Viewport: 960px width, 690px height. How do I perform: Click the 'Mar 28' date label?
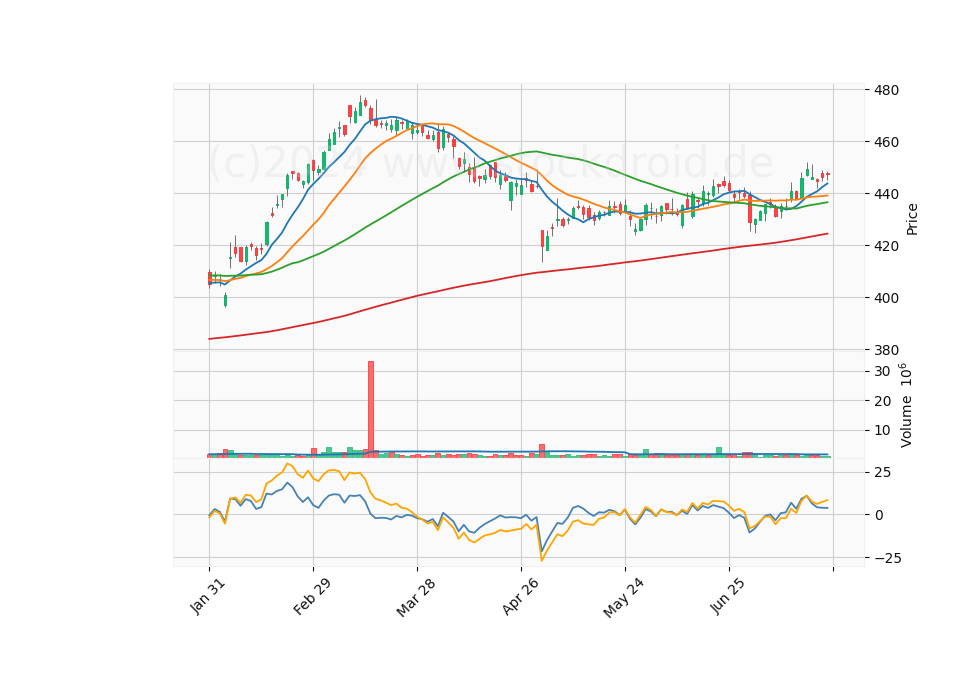tap(416, 596)
